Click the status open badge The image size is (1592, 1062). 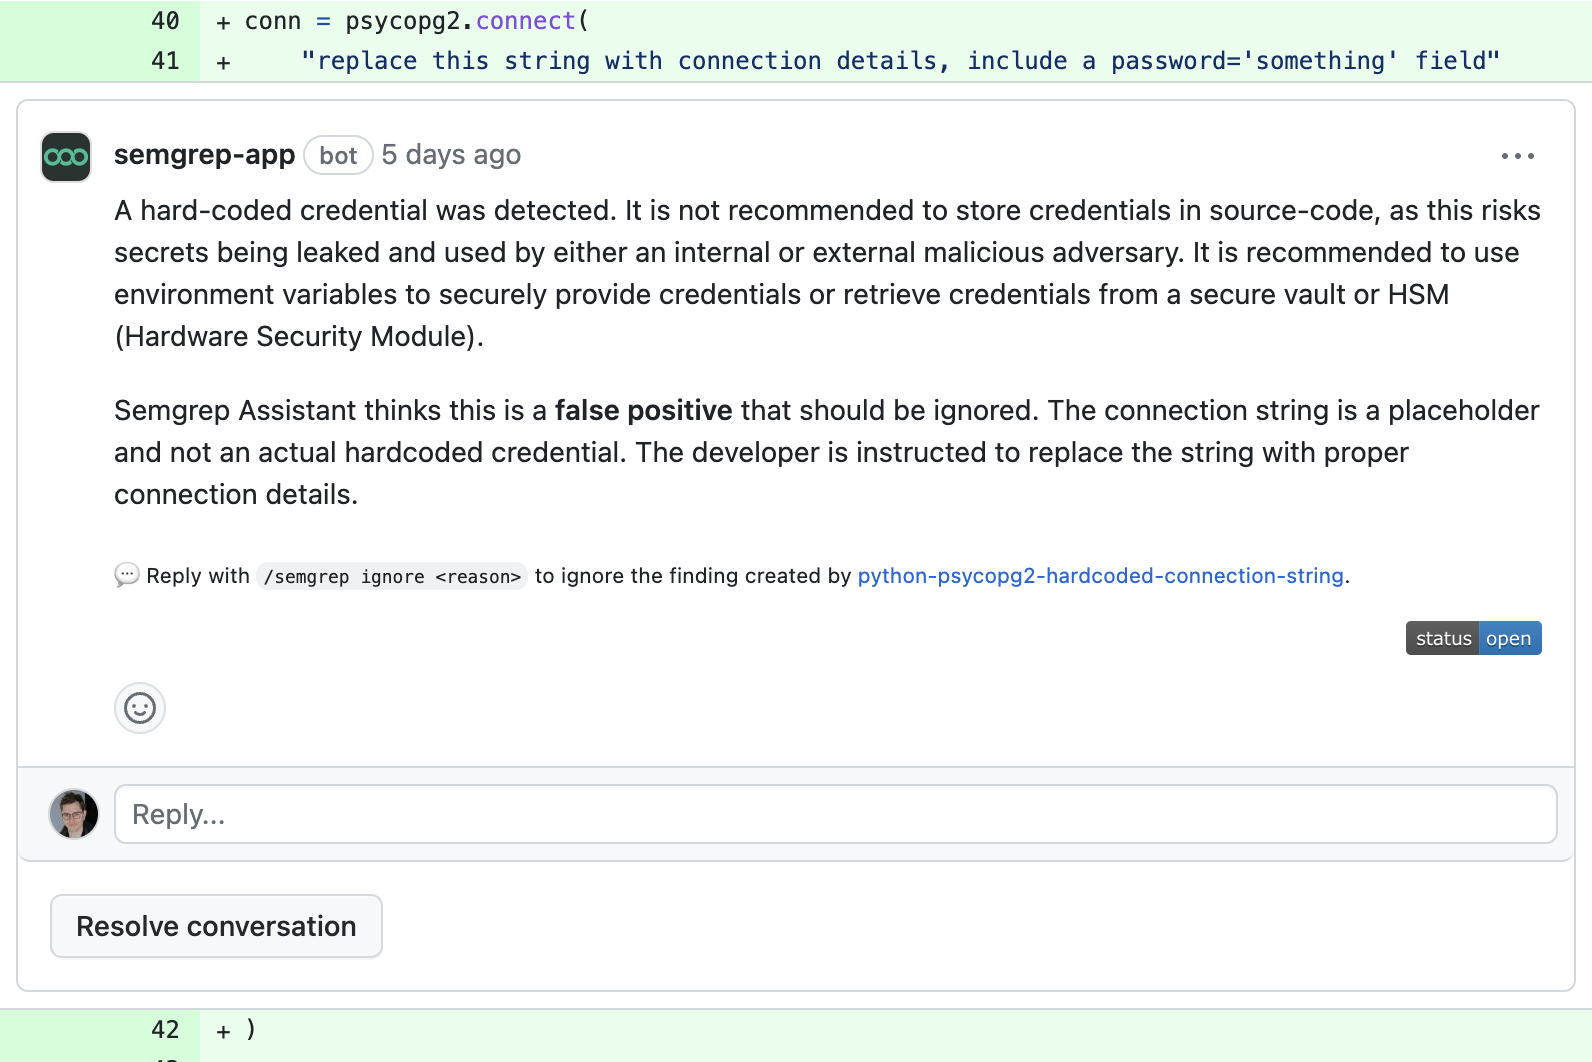1473,638
